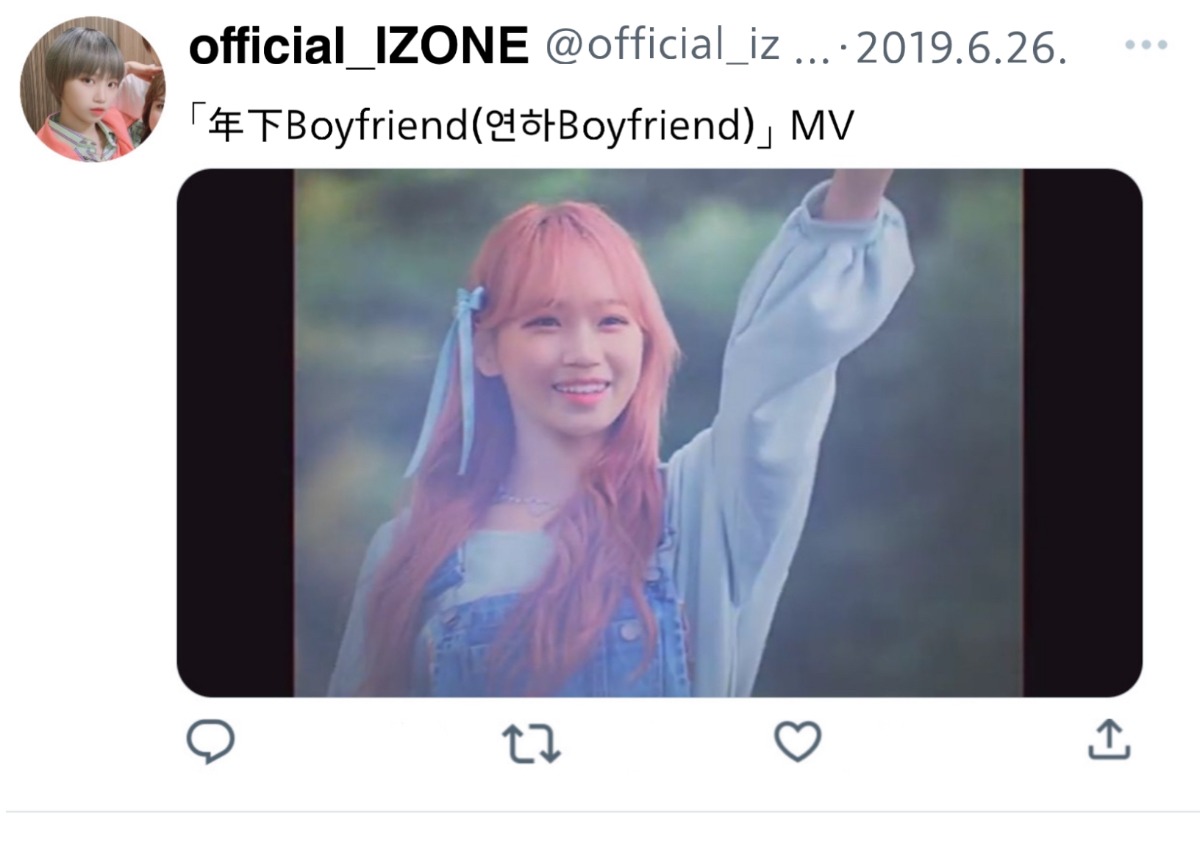Retweet this post using the arrows icon

pos(530,744)
